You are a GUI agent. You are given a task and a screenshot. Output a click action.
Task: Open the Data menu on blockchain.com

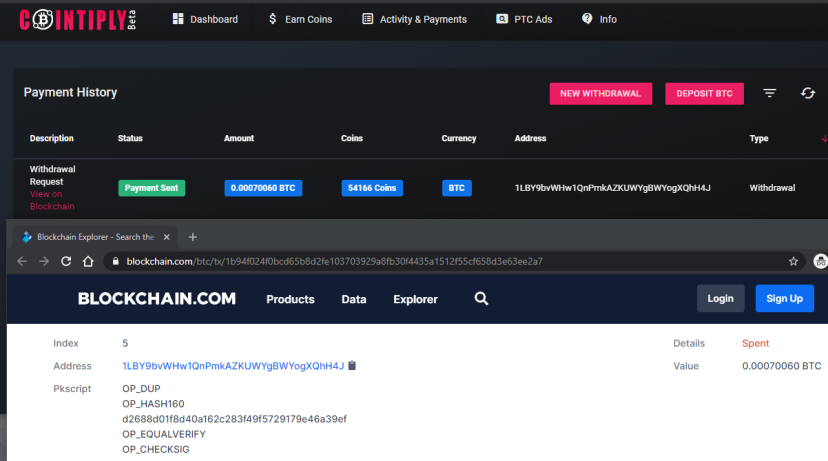[x=354, y=299]
